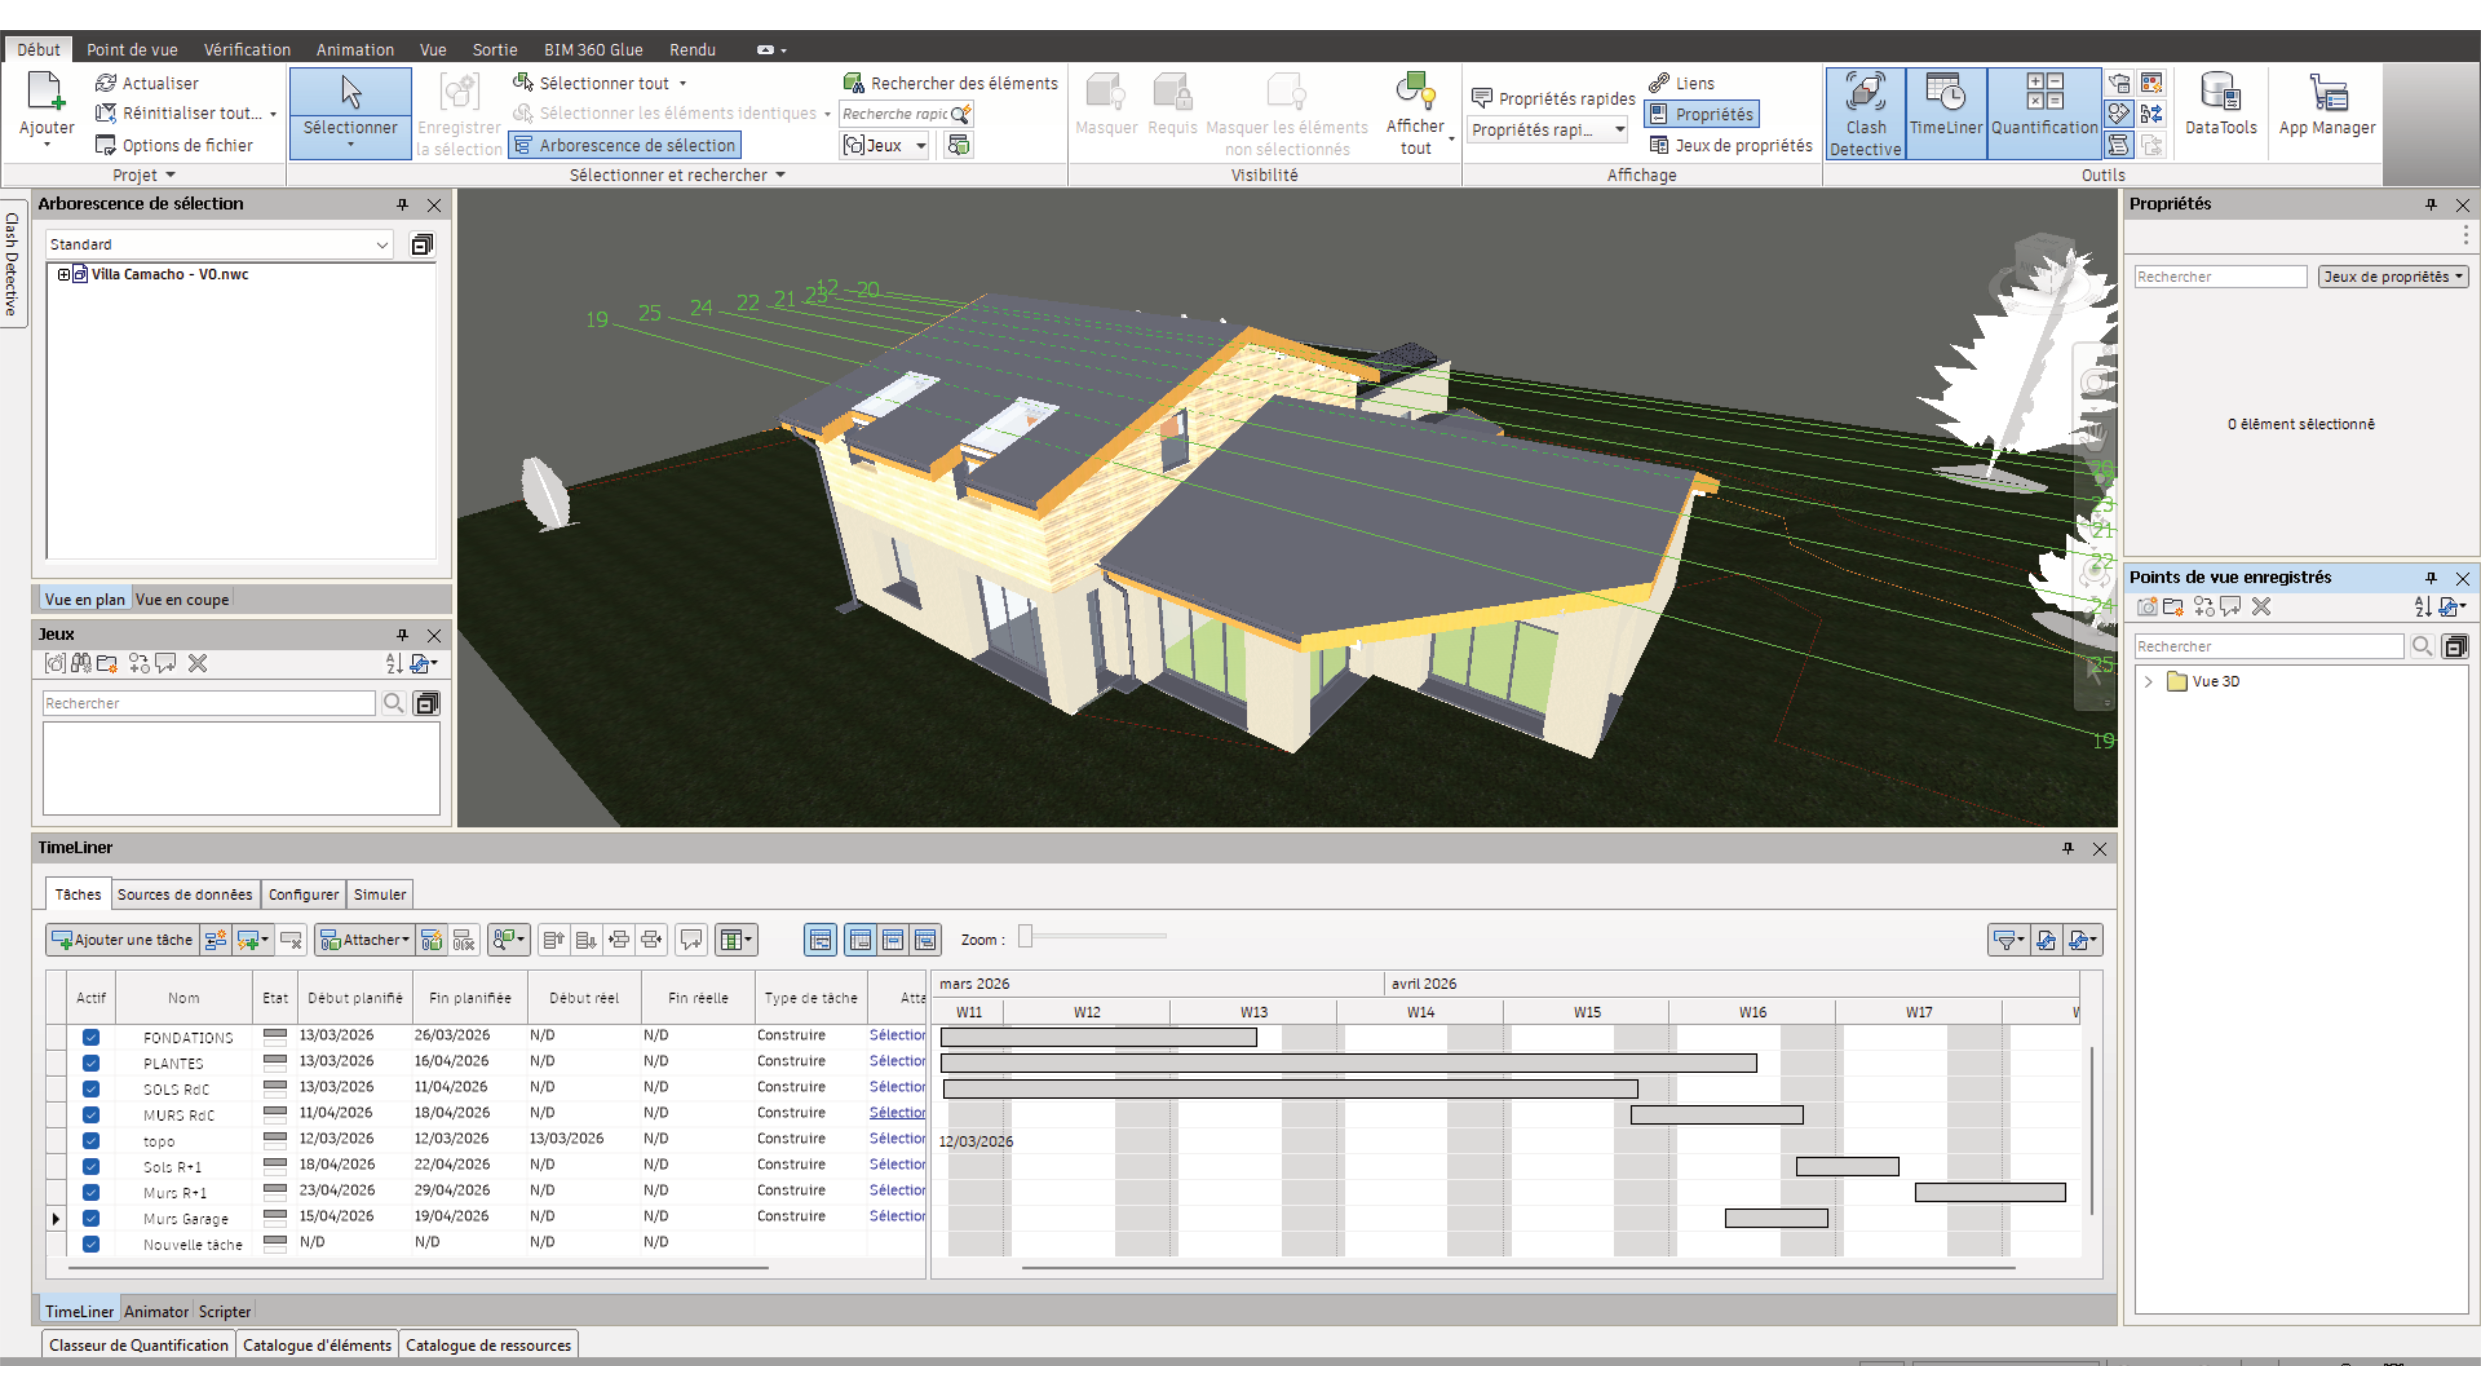This screenshot has width=2481, height=1396.
Task: Uncheck the Actif checkbox for PLANTES task
Action: point(91,1063)
